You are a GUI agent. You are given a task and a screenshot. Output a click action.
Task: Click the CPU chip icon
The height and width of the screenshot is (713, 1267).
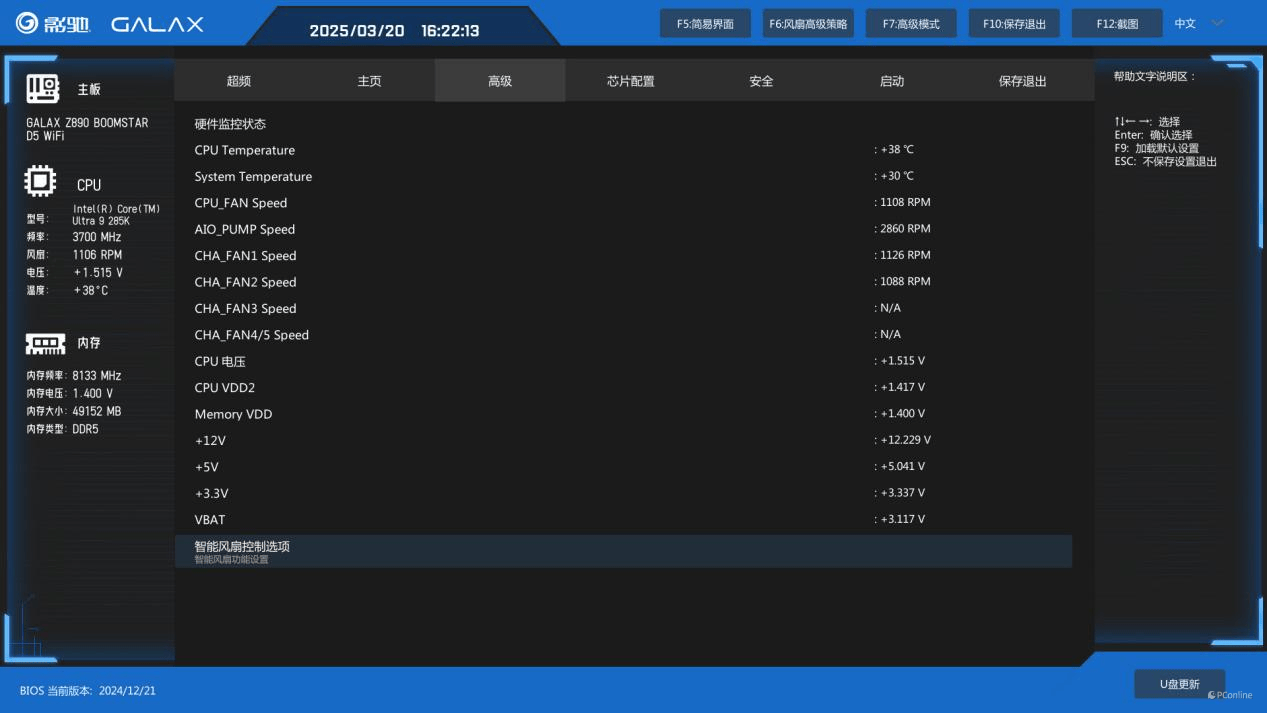(40, 183)
